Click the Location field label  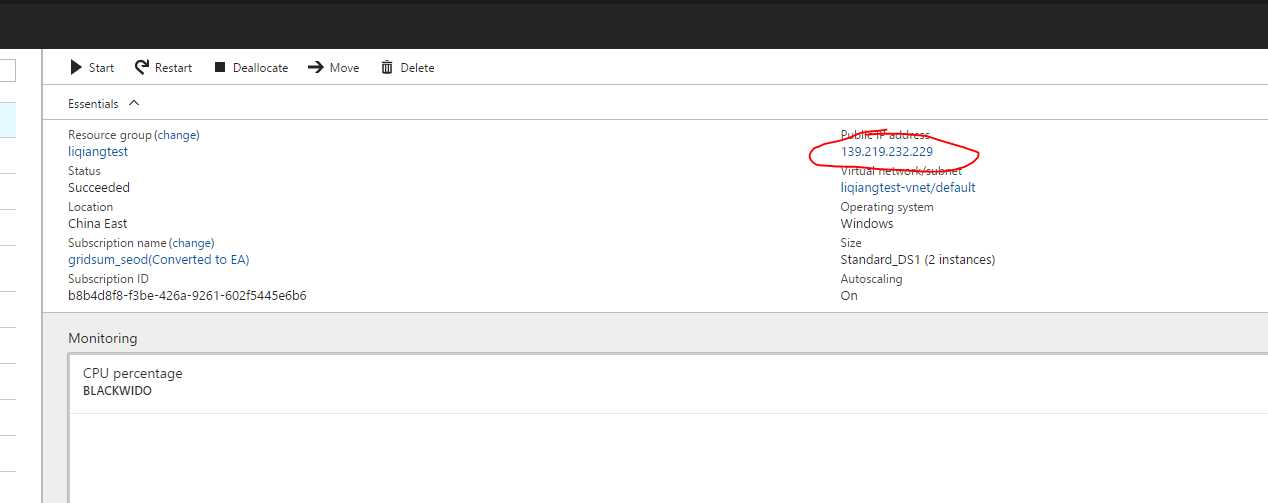click(91, 207)
